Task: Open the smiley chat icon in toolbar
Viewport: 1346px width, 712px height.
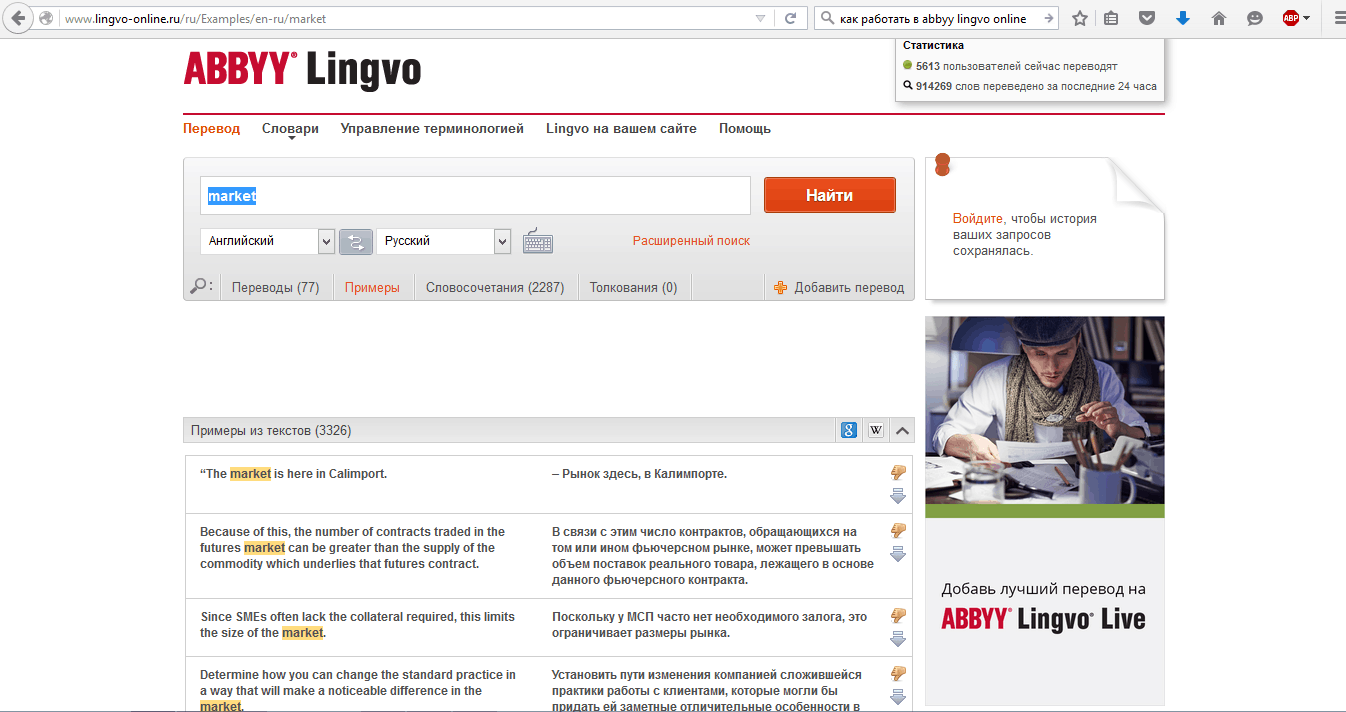Action: (1255, 18)
